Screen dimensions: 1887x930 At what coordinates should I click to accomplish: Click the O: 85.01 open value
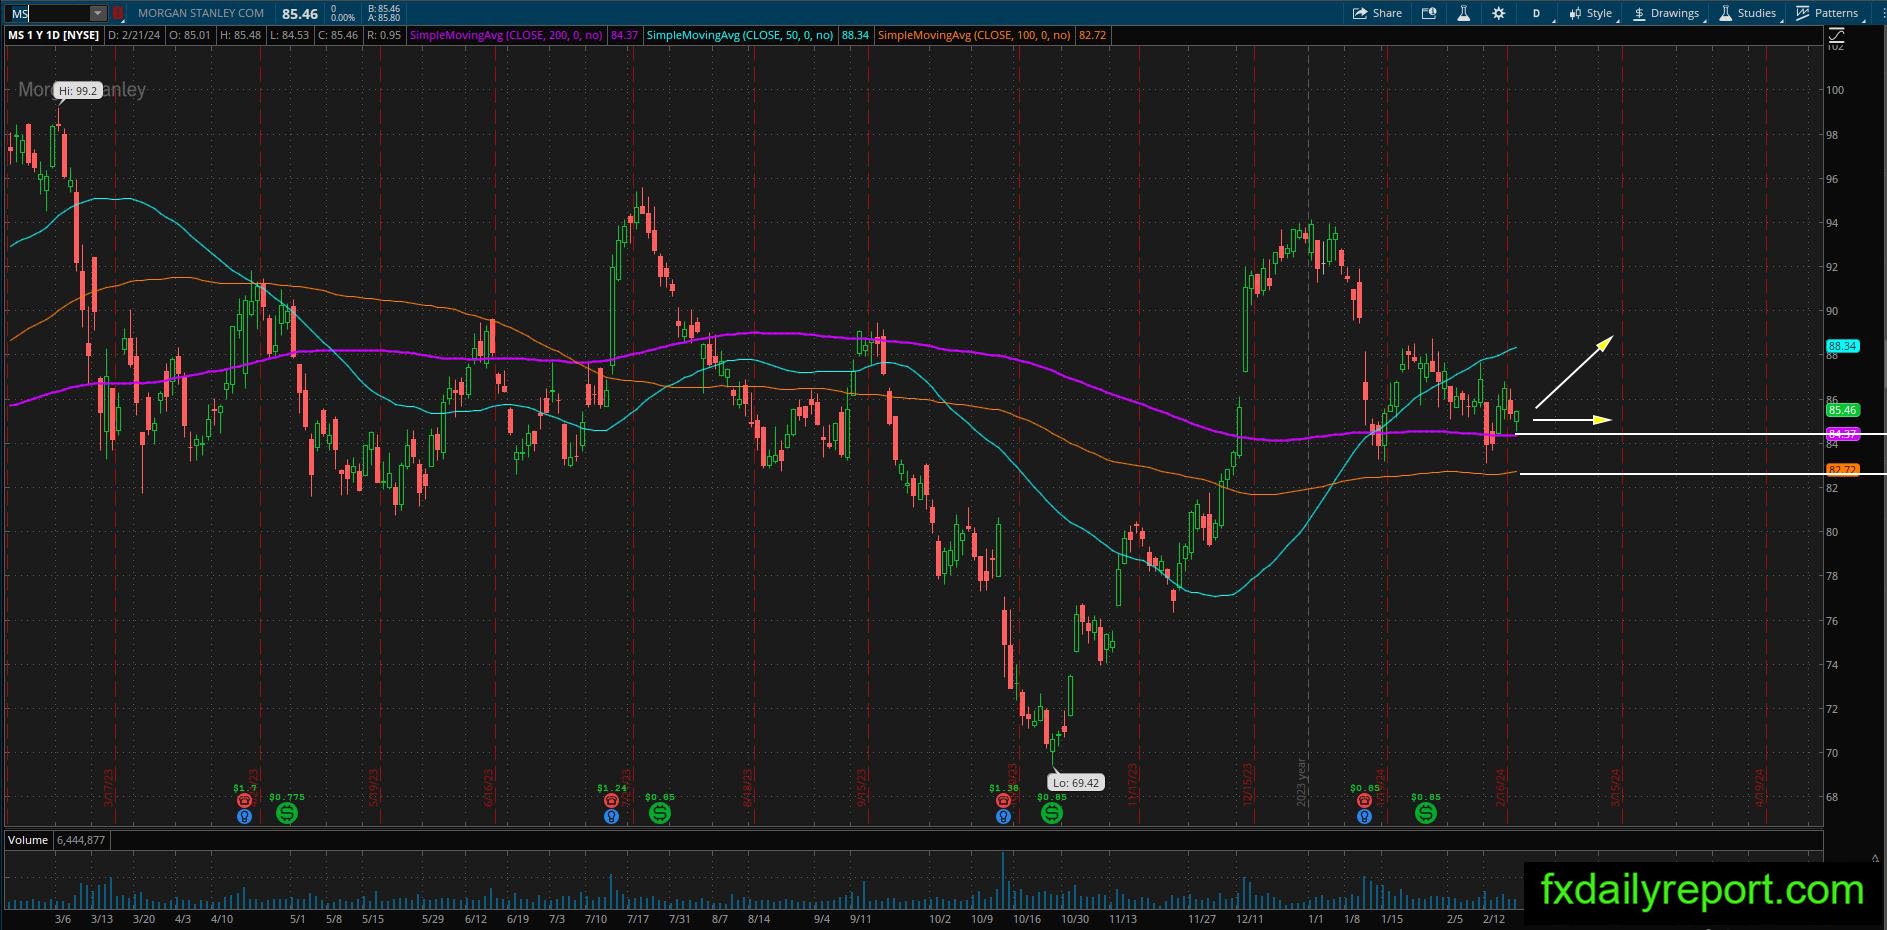coord(190,35)
